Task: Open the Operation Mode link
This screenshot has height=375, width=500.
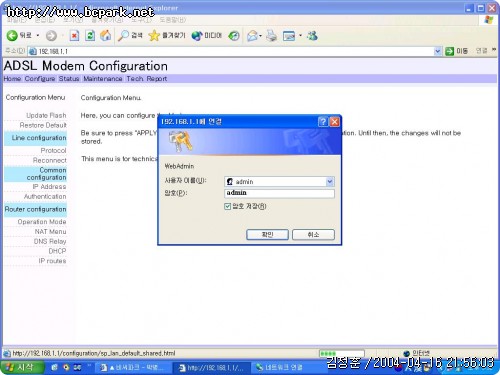Action: [42, 222]
